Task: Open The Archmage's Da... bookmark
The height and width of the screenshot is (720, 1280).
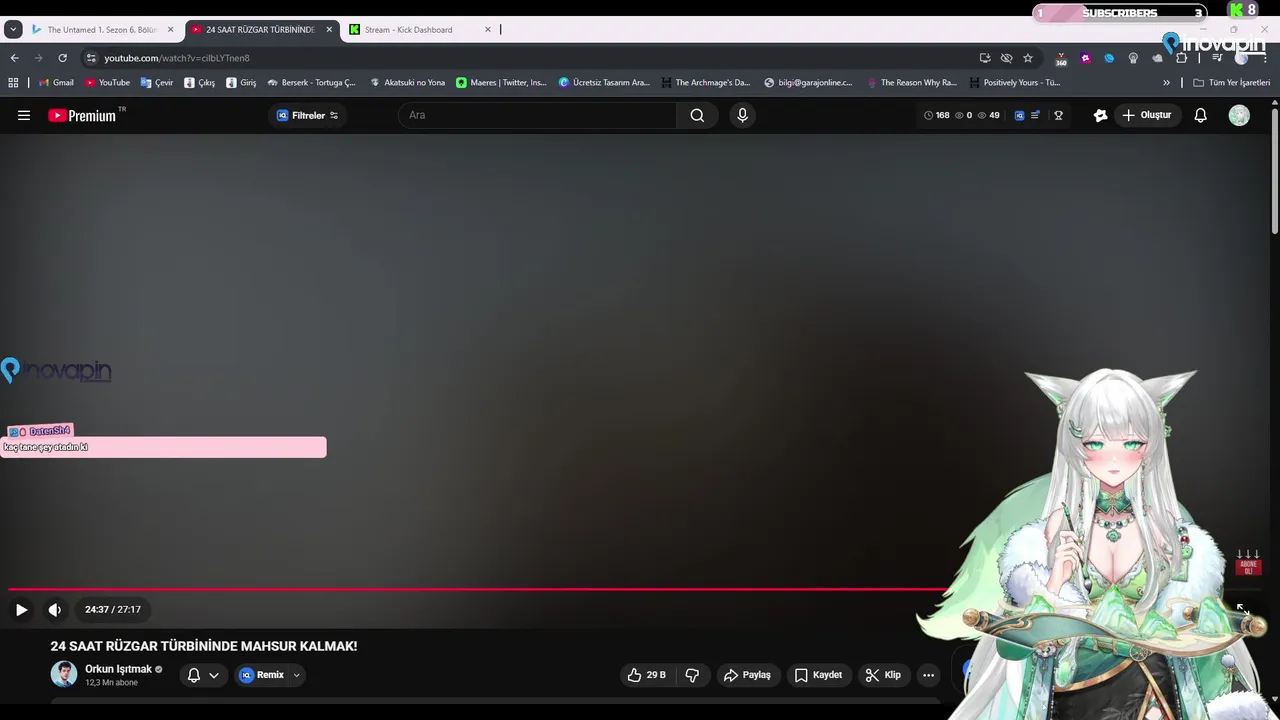Action: point(705,83)
